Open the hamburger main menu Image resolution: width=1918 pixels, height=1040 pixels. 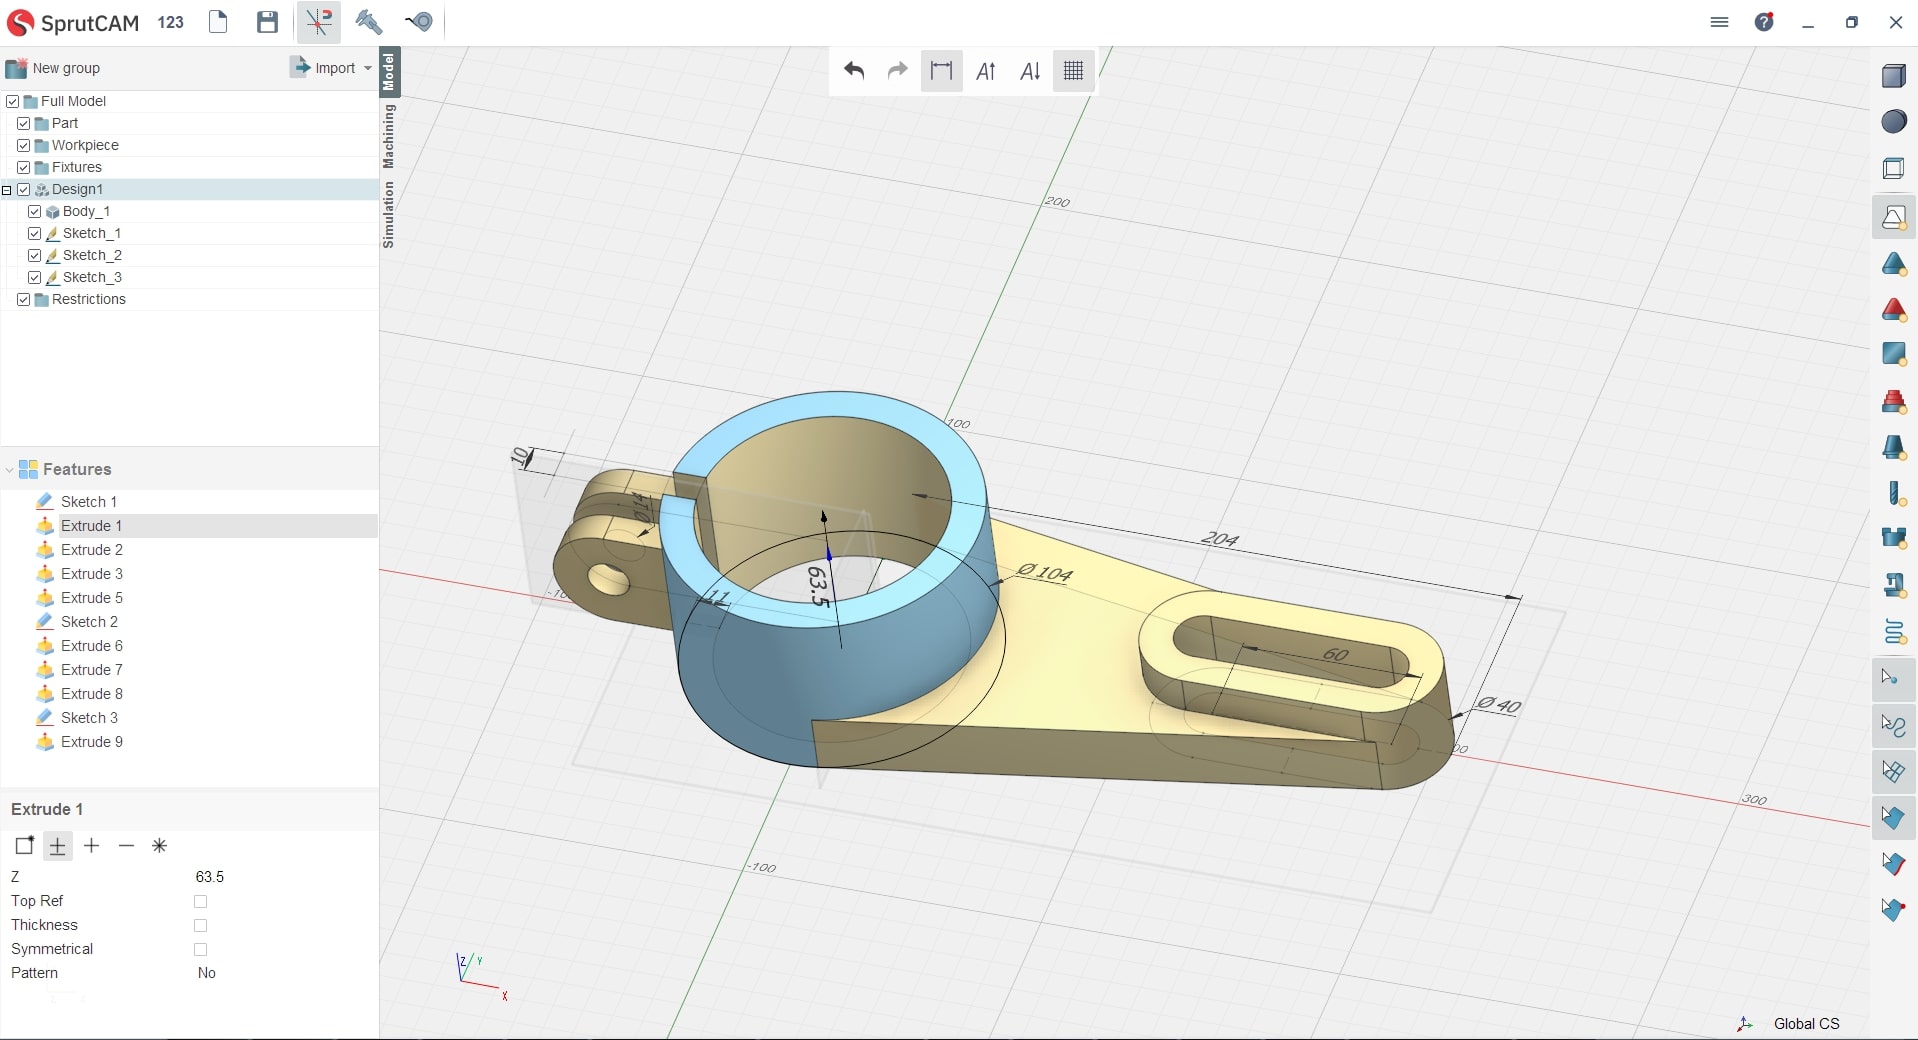(1719, 22)
